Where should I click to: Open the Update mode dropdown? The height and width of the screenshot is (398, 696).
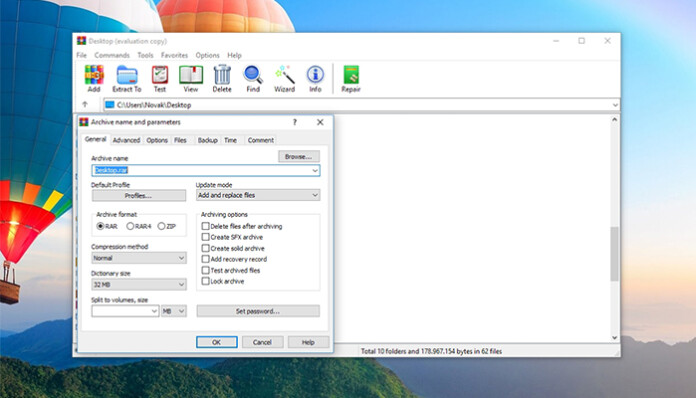coord(258,195)
